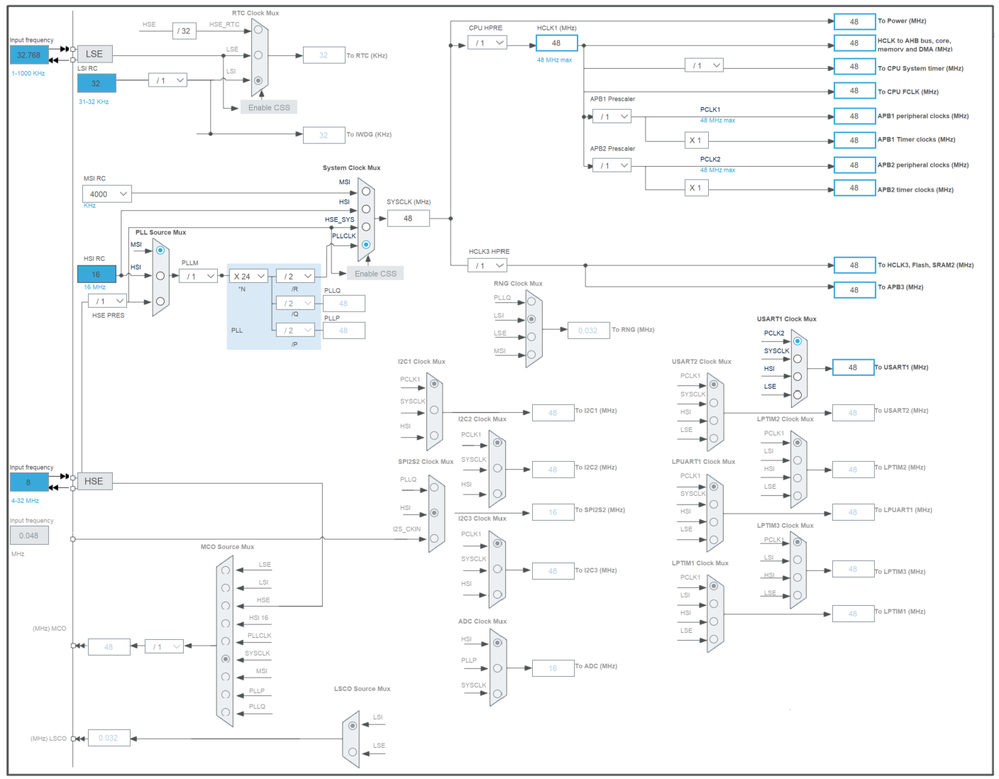Open the PLL X 24 multiplier dropdown

[x=248, y=276]
